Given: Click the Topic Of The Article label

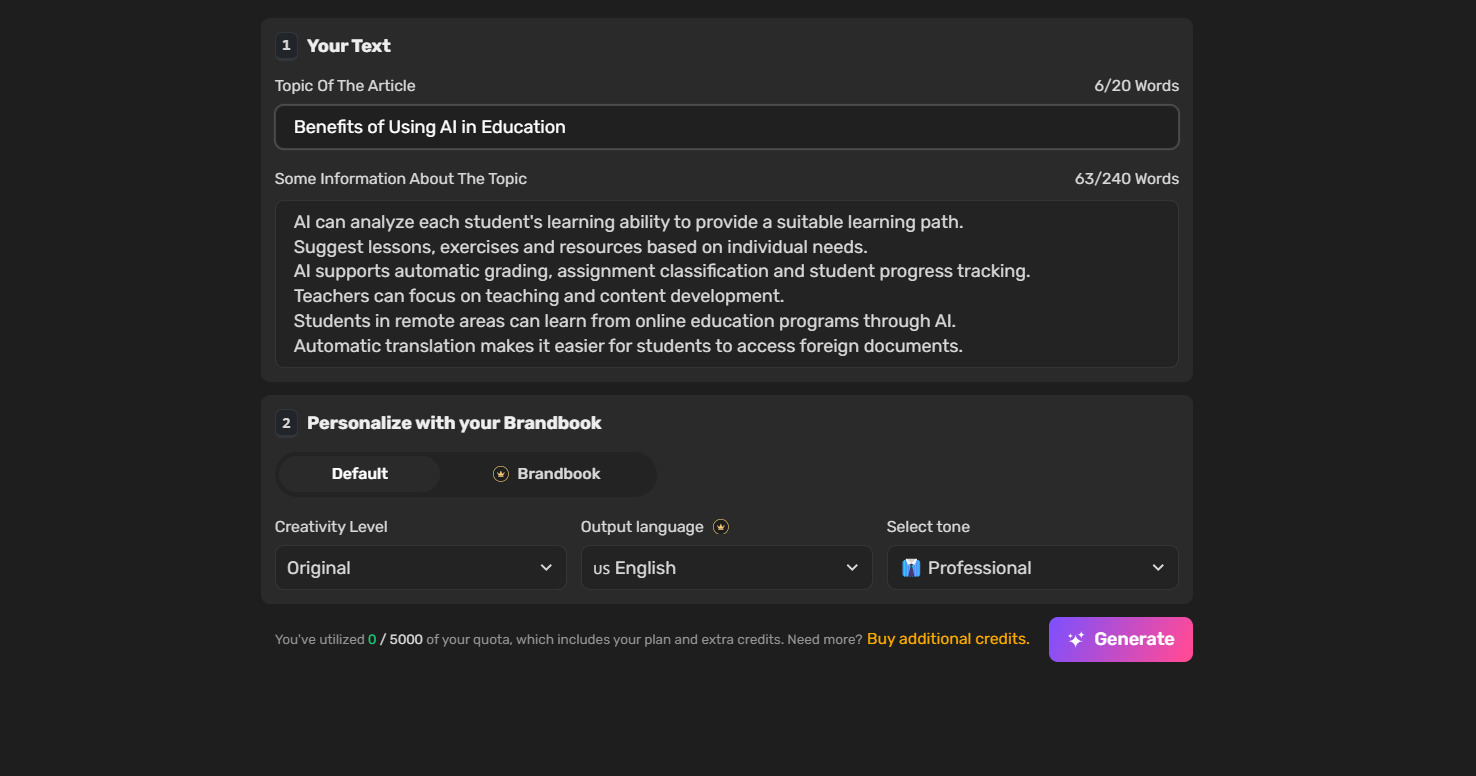Looking at the screenshot, I should [345, 86].
